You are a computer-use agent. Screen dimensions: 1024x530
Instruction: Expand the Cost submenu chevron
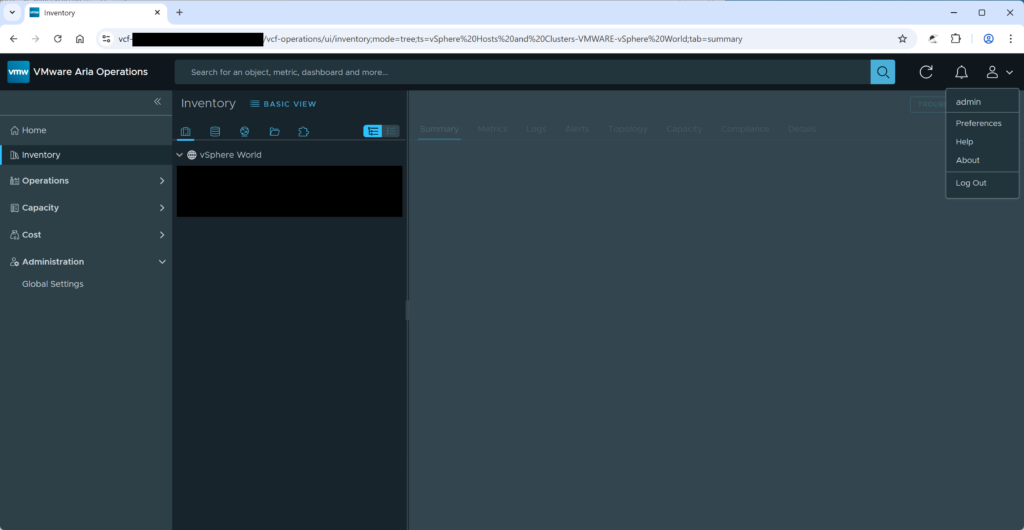click(162, 234)
